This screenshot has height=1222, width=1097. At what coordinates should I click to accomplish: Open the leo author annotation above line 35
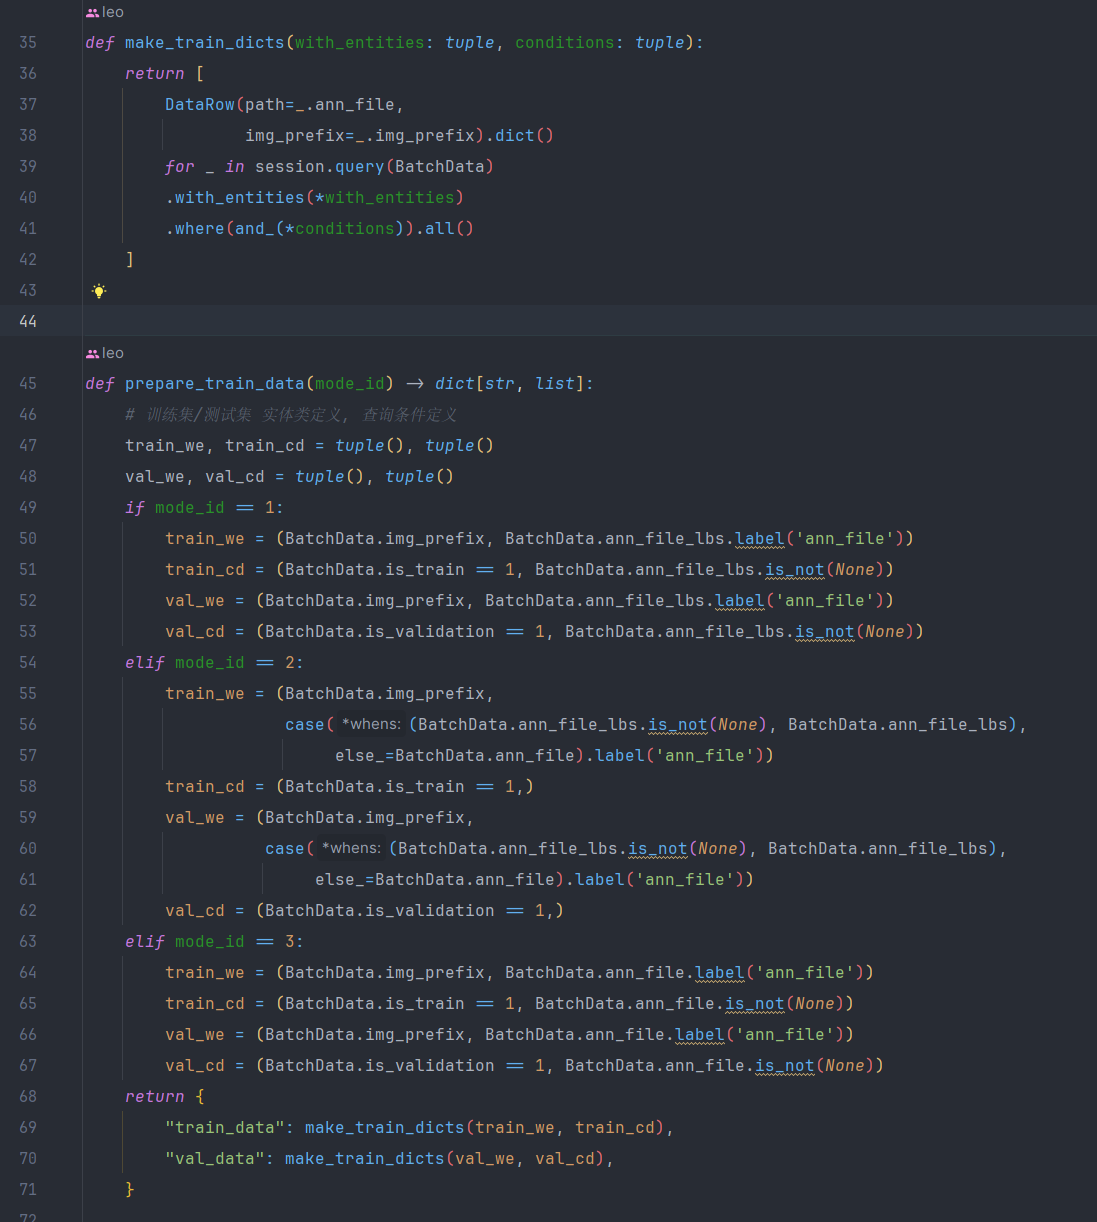pyautogui.click(x=113, y=12)
